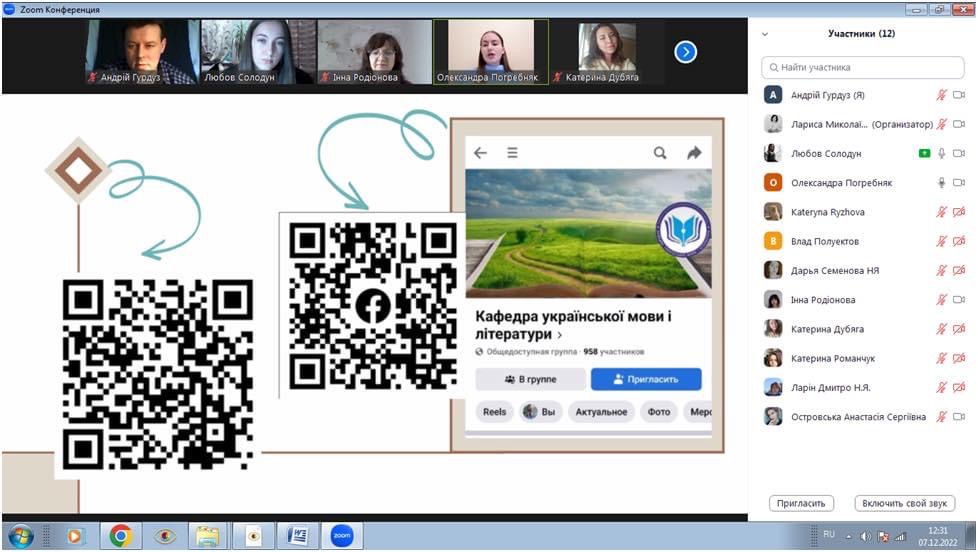
Task: Select Актуальное tab on Facebook slide
Action: [601, 412]
